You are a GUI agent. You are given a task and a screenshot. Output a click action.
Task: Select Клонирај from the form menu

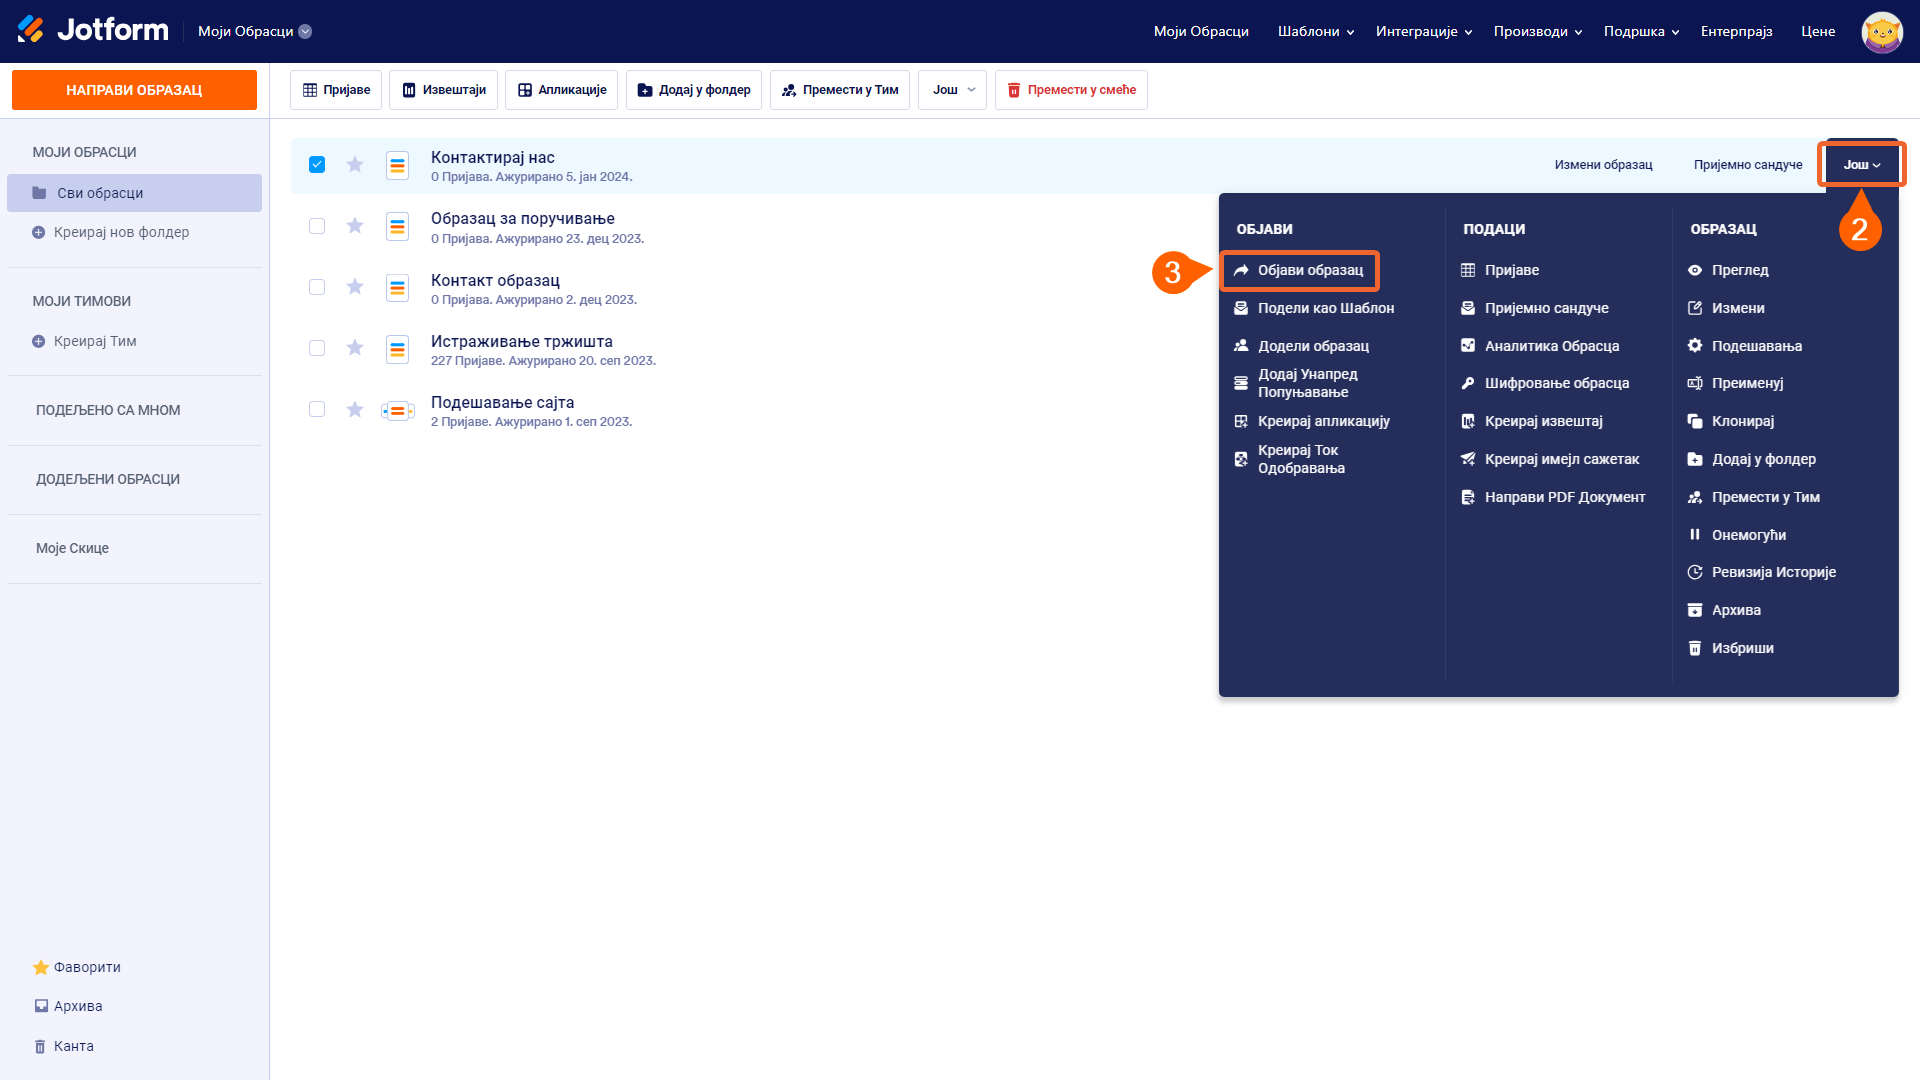[x=1742, y=421]
